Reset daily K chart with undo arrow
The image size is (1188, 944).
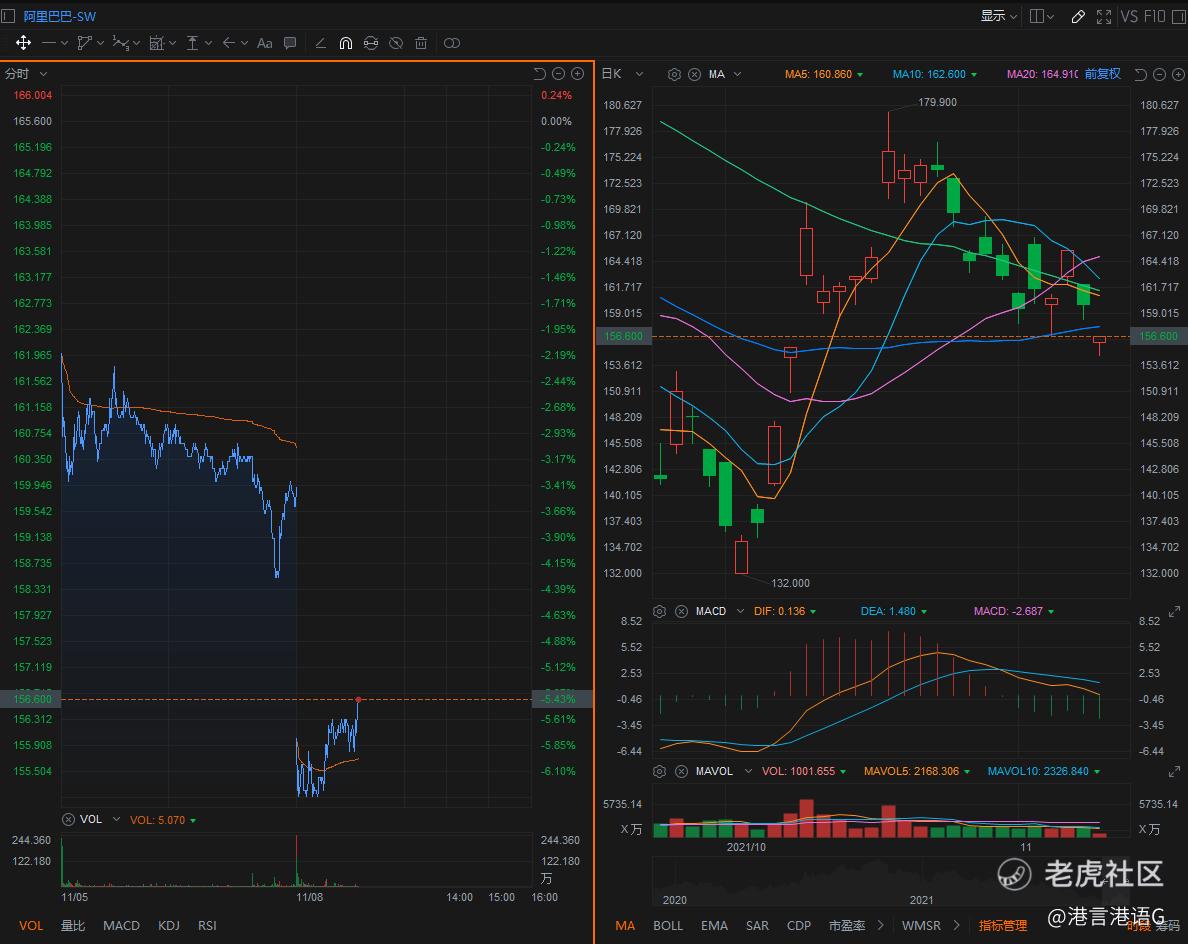tap(1140, 74)
